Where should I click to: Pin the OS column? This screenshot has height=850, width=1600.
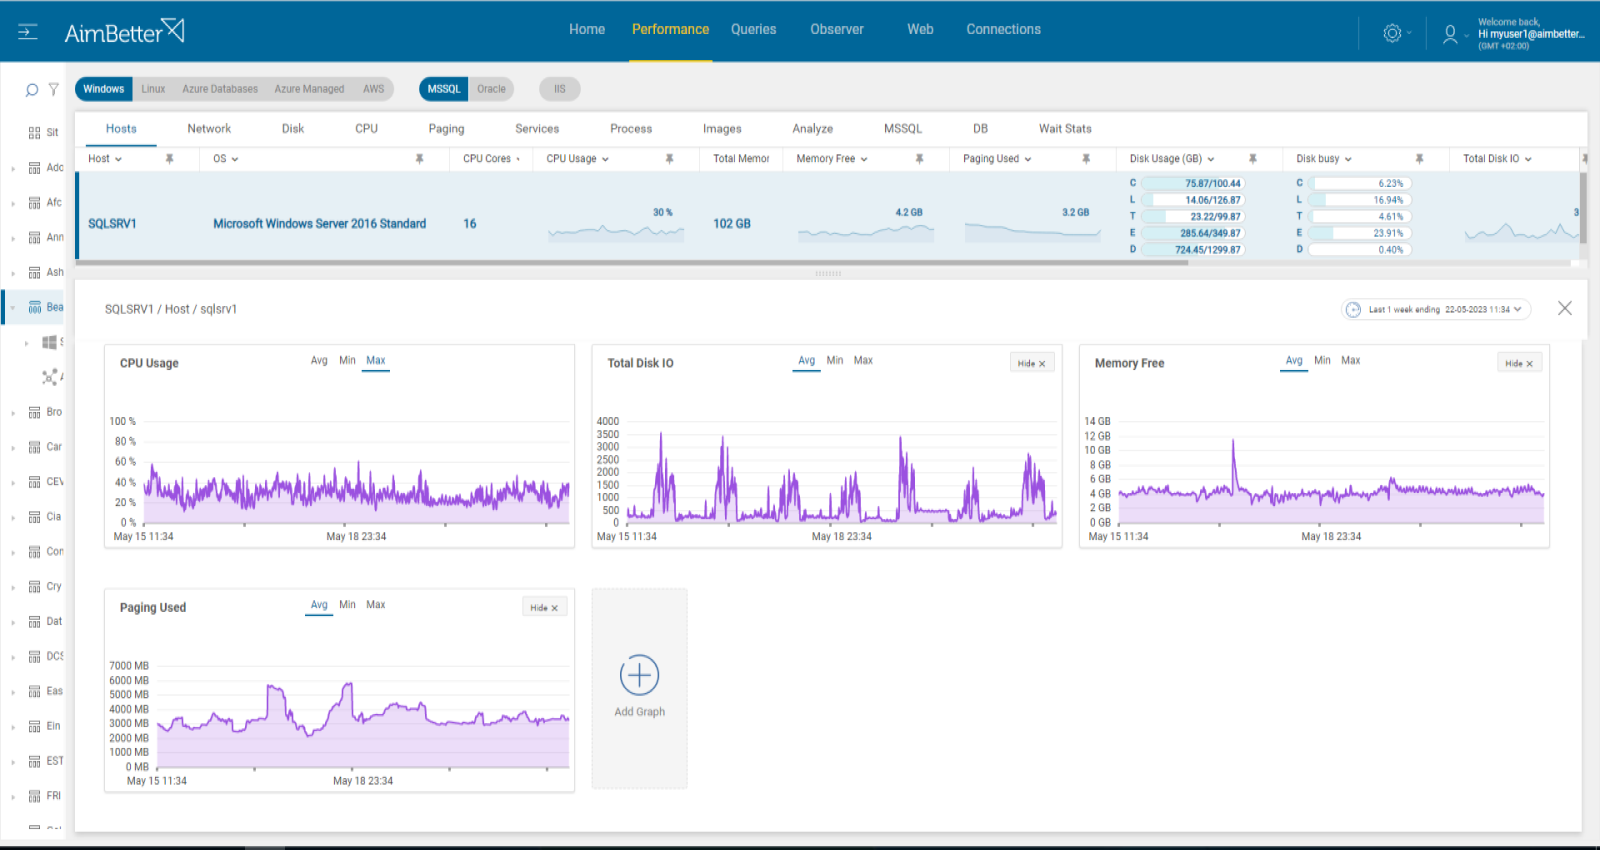tap(420, 159)
